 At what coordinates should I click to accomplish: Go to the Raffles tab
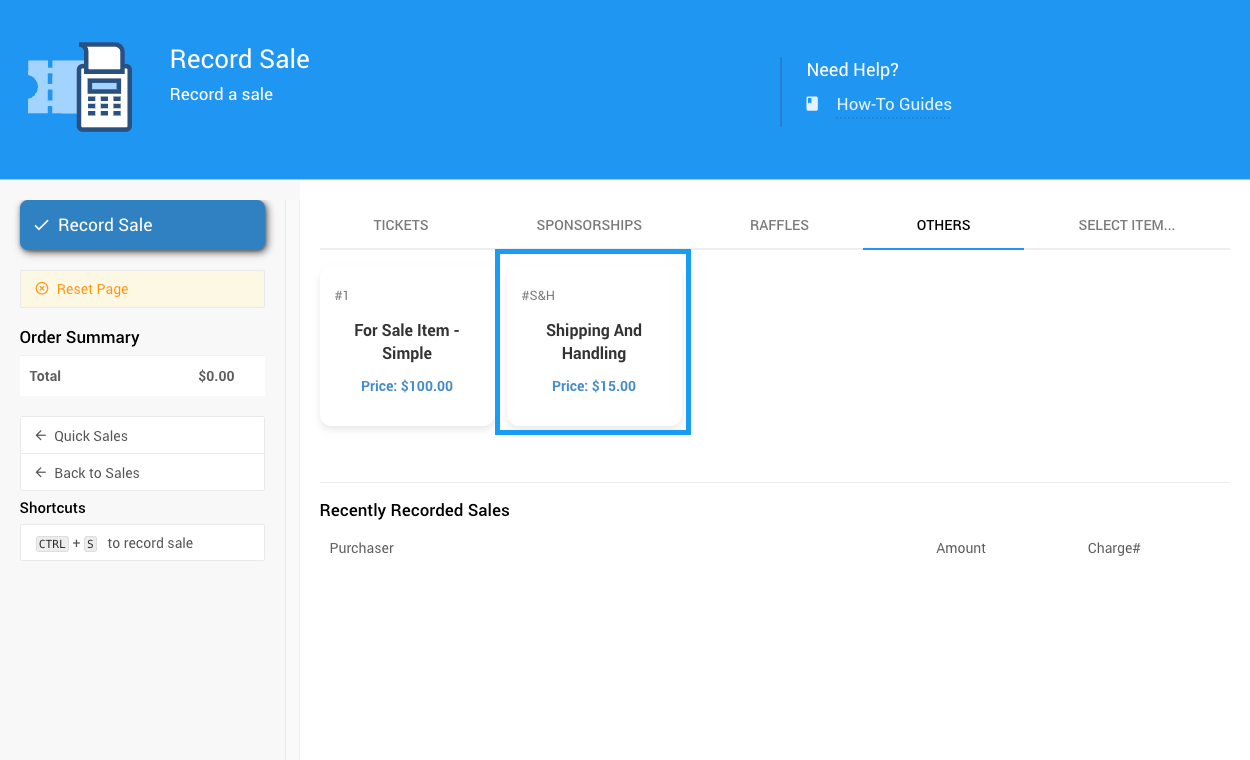(779, 225)
